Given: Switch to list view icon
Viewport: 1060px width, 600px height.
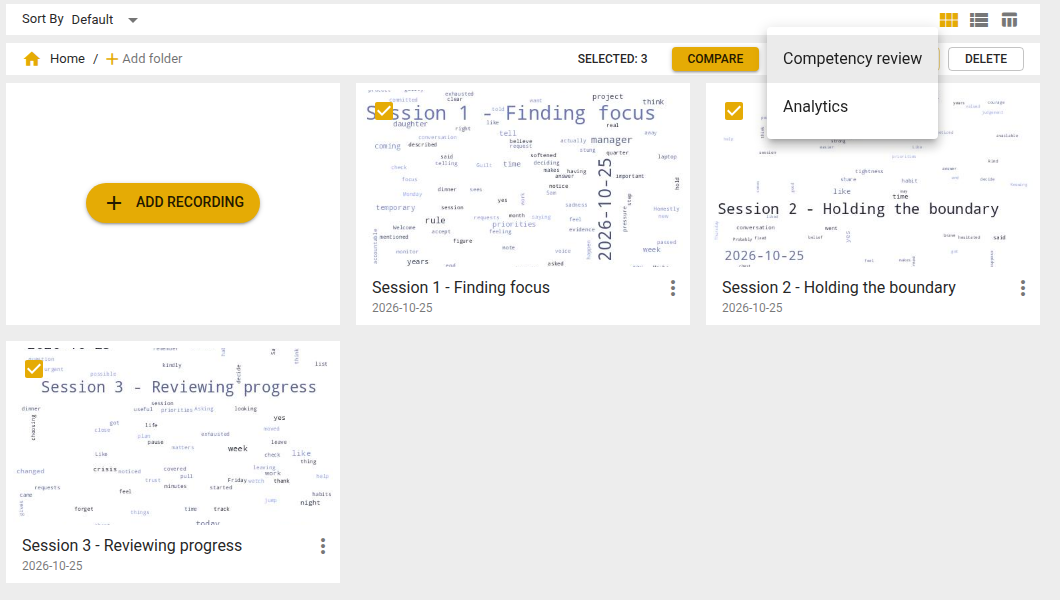Looking at the screenshot, I should (979, 20).
